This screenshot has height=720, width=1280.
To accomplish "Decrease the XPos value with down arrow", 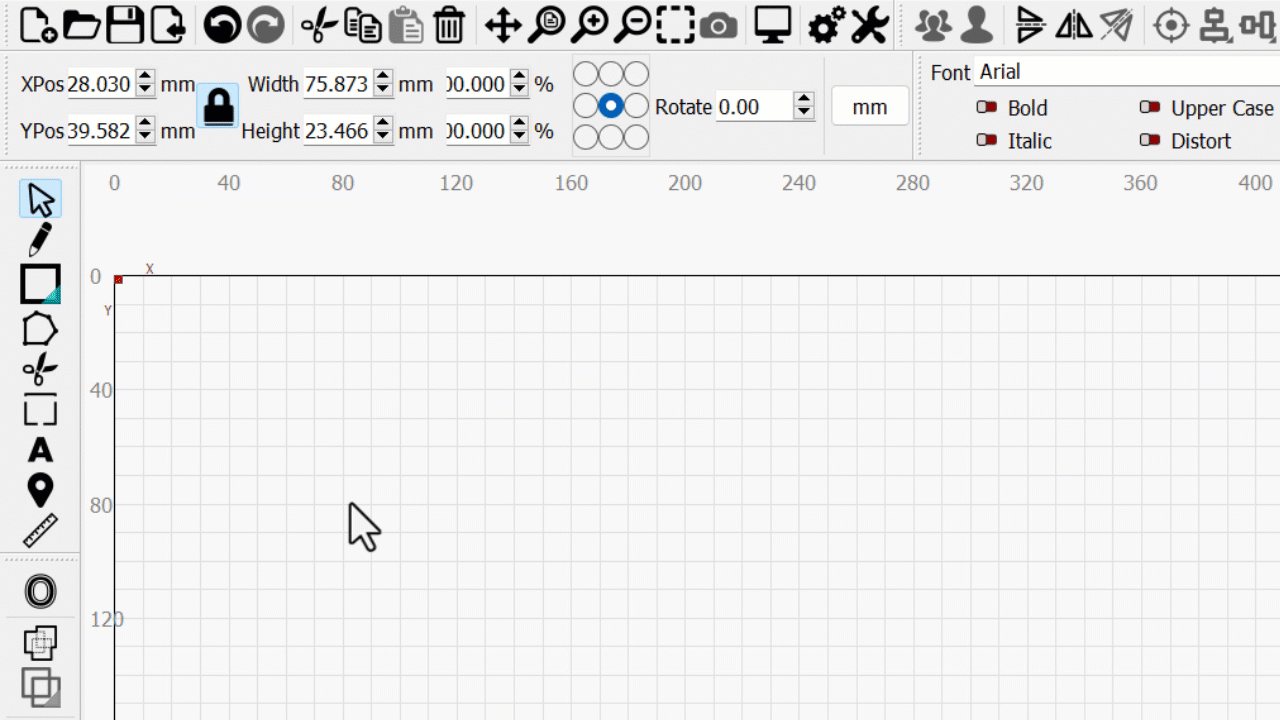I will click(146, 91).
